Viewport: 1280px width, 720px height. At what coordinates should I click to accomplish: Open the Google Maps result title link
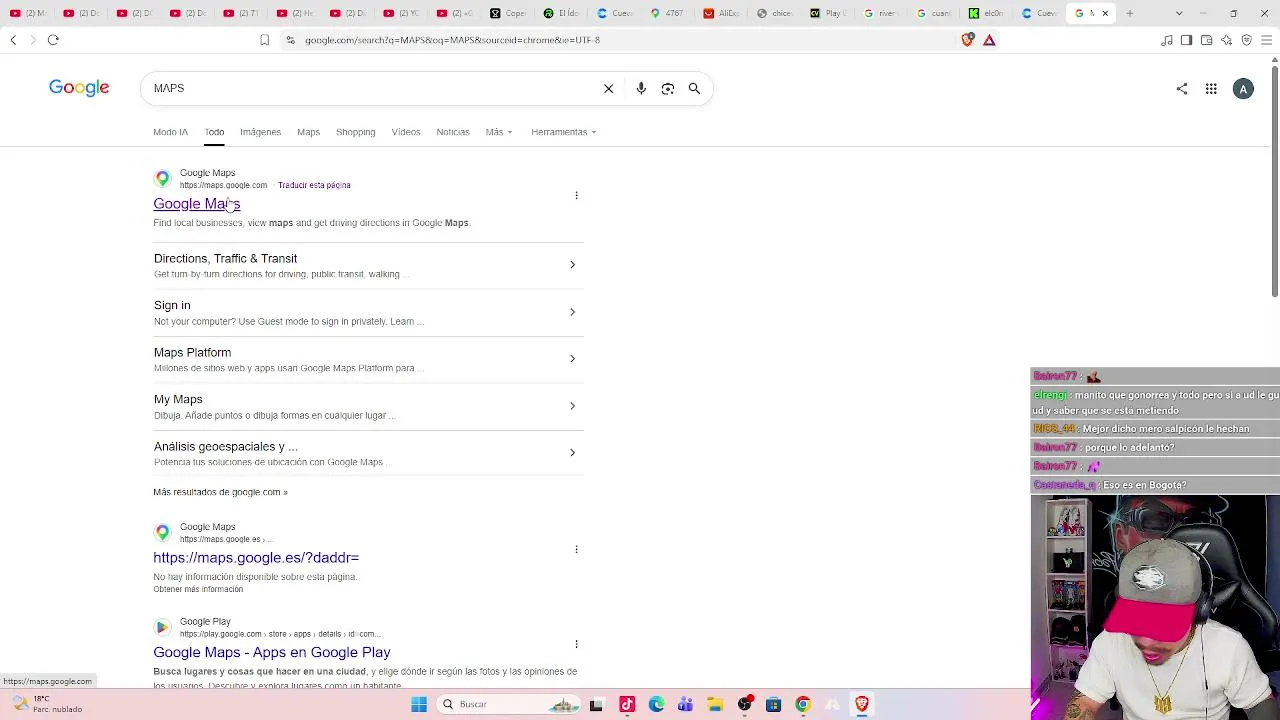tap(197, 204)
